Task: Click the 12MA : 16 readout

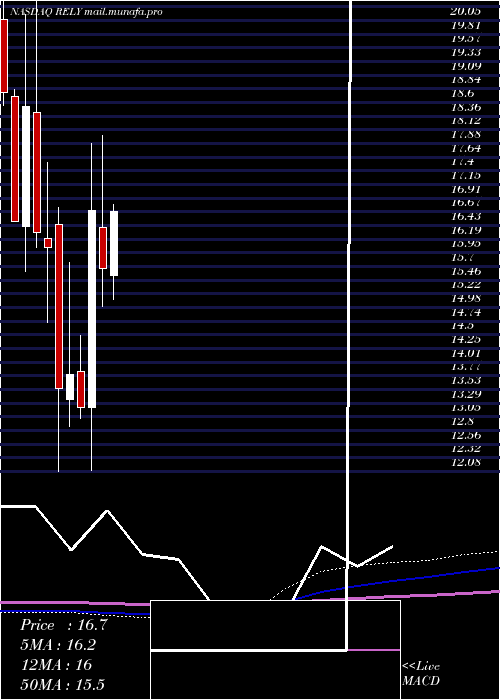Action: coord(57,665)
